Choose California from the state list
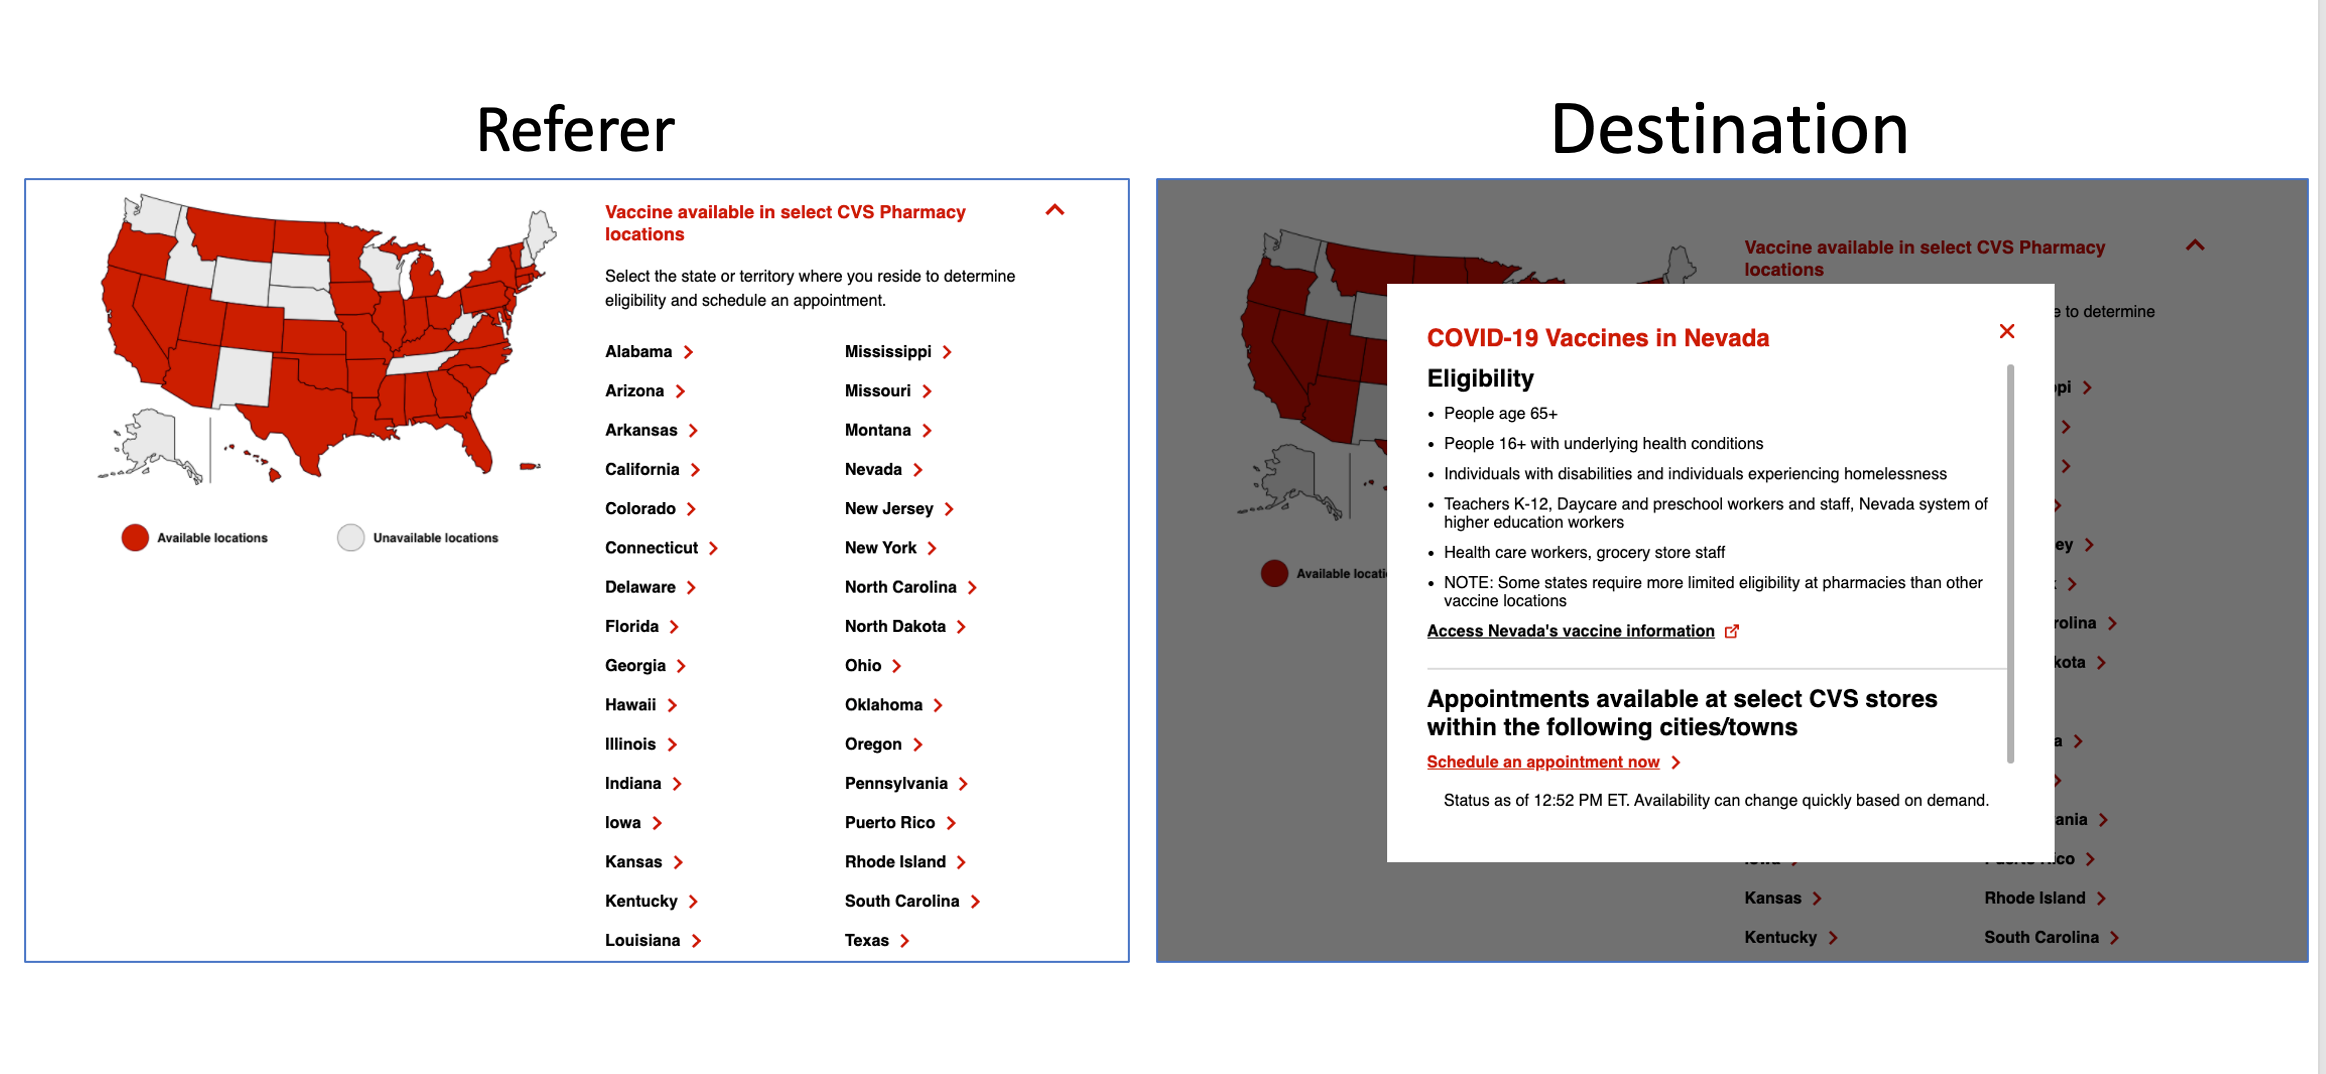This screenshot has height=1074, width=2326. pyautogui.click(x=642, y=469)
